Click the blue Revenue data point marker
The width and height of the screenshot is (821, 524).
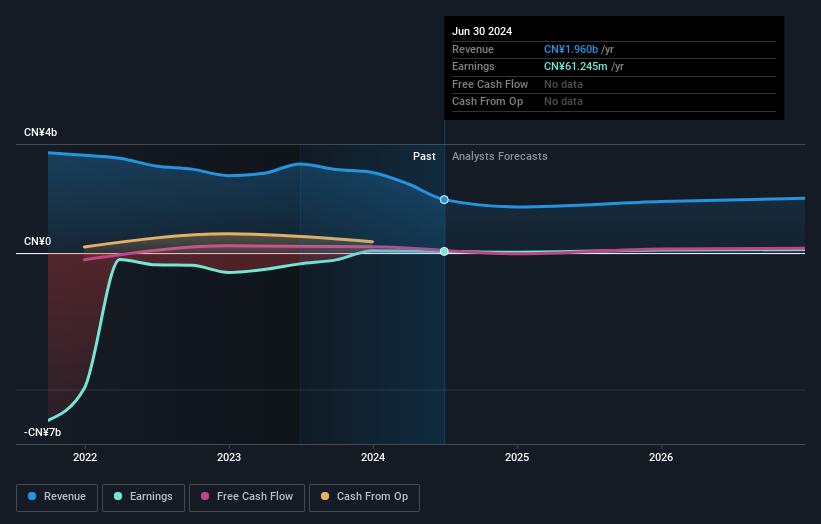coord(444,199)
